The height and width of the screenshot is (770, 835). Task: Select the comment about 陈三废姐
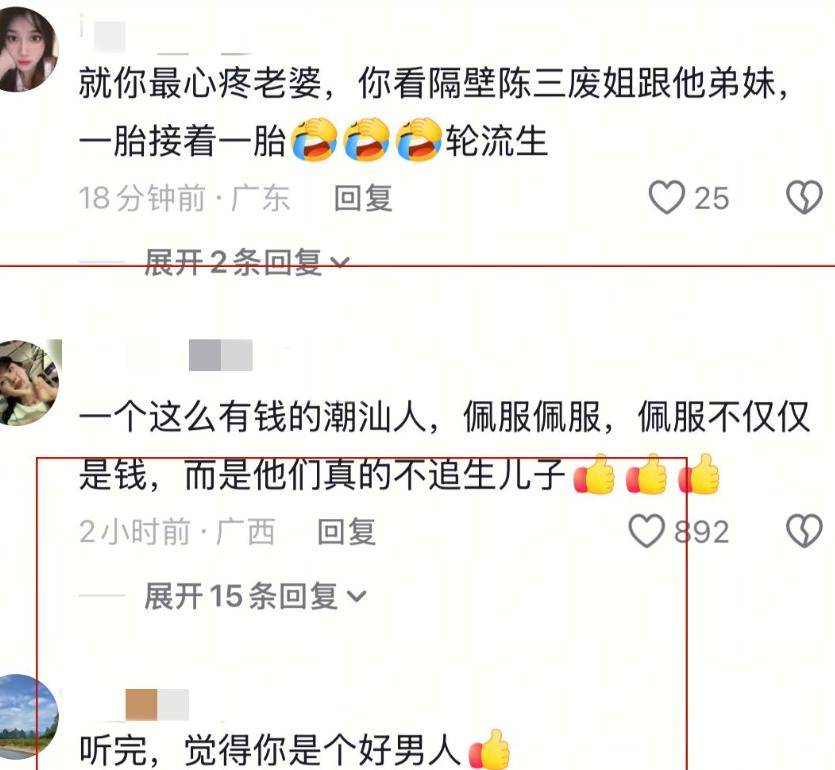[434, 112]
